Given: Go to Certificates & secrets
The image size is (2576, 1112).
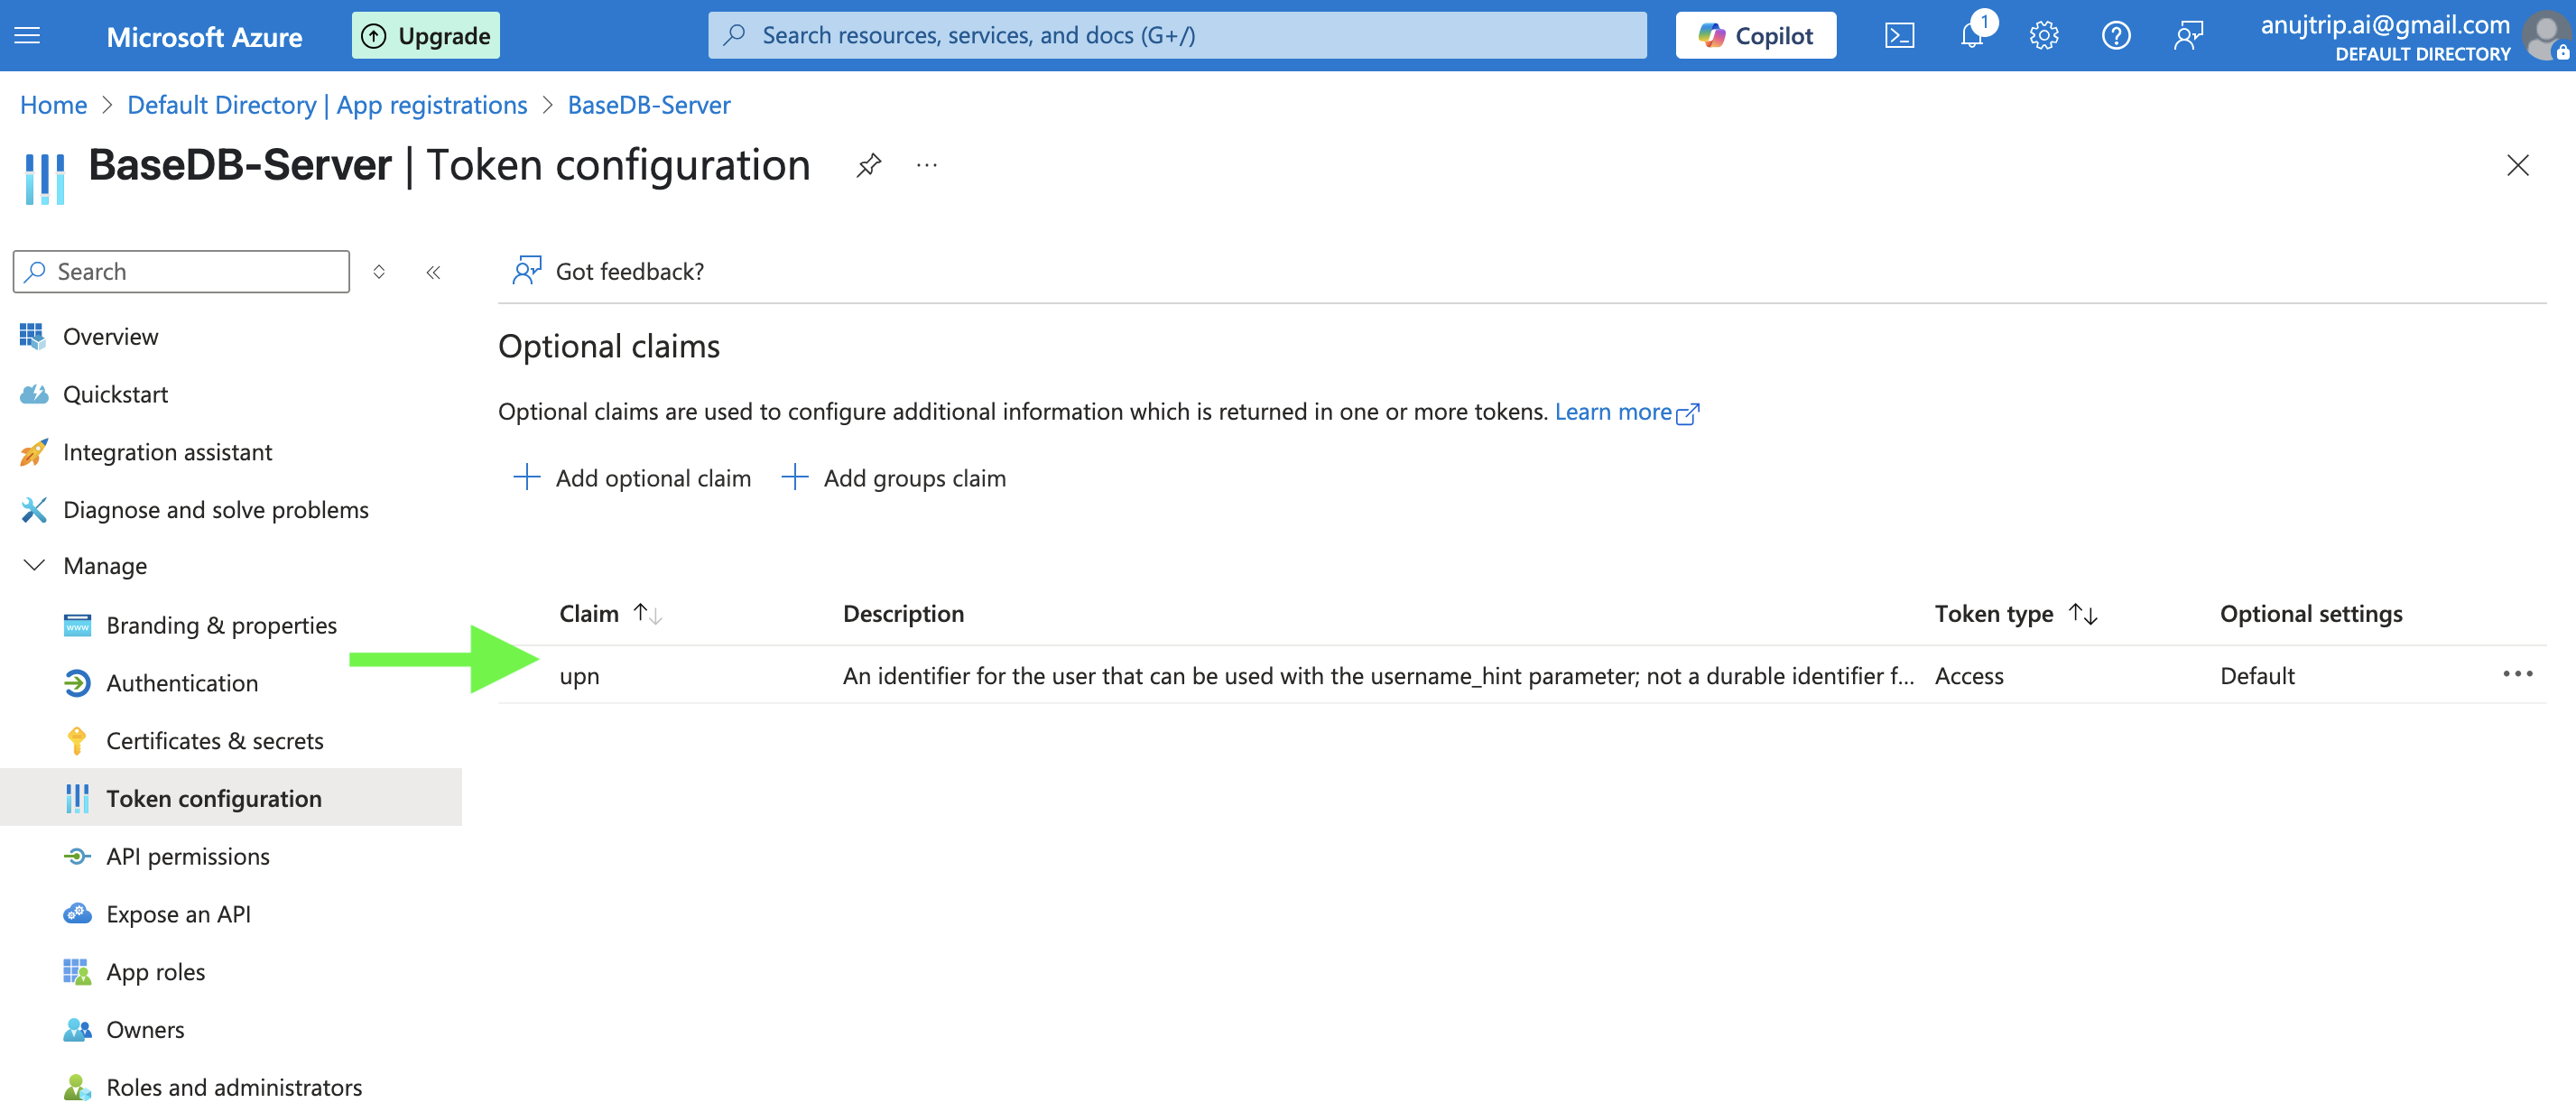Looking at the screenshot, I should point(214,741).
